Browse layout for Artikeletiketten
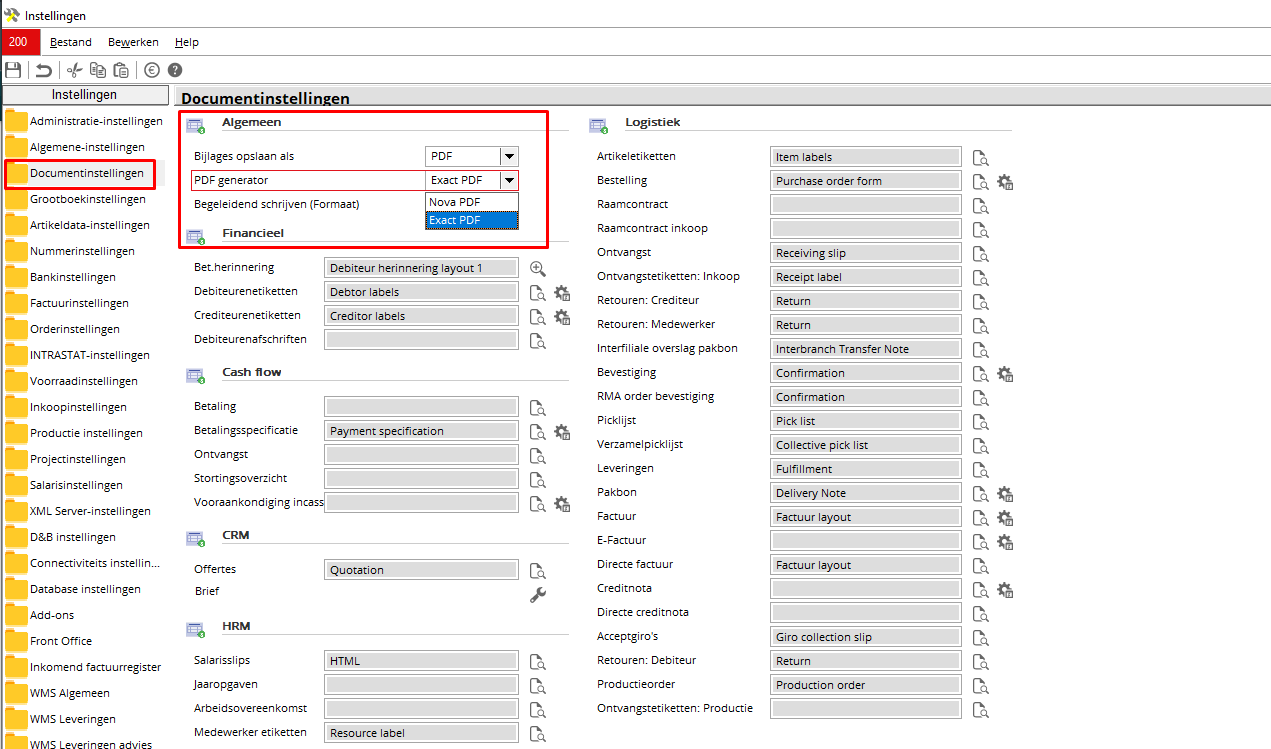Screen dimensions: 1271x749 click(982, 157)
